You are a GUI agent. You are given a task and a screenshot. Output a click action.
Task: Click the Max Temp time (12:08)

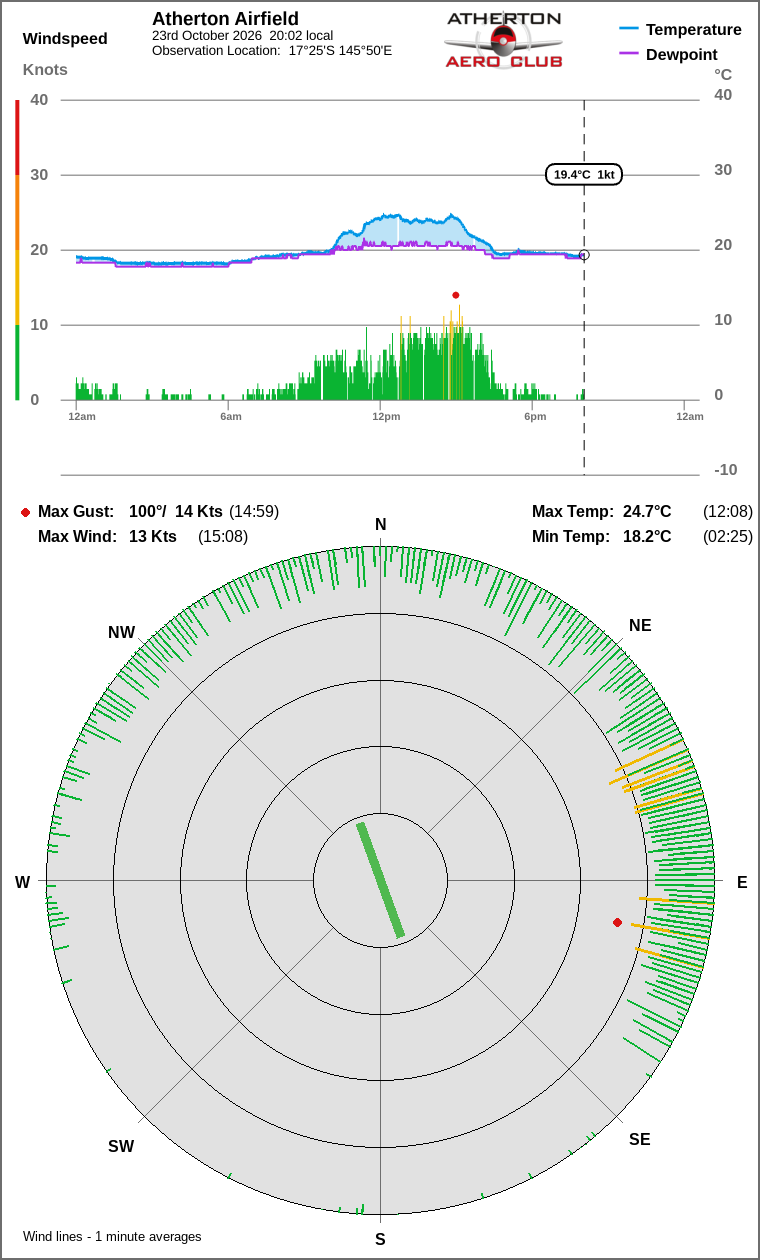pyautogui.click(x=728, y=512)
